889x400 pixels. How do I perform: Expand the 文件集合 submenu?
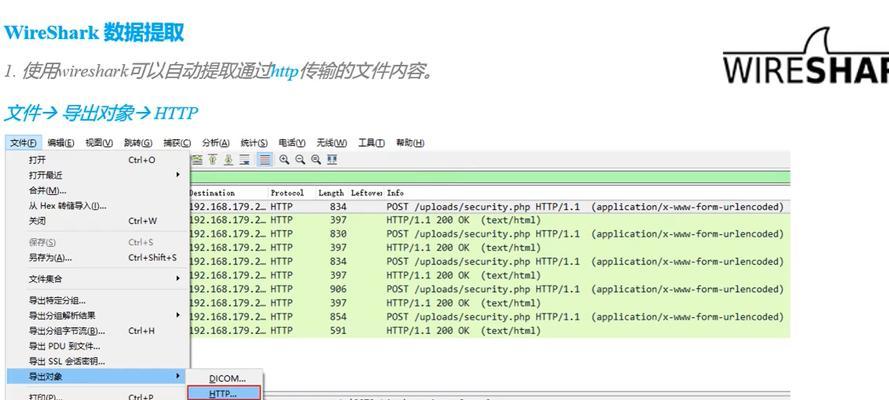pos(98,279)
